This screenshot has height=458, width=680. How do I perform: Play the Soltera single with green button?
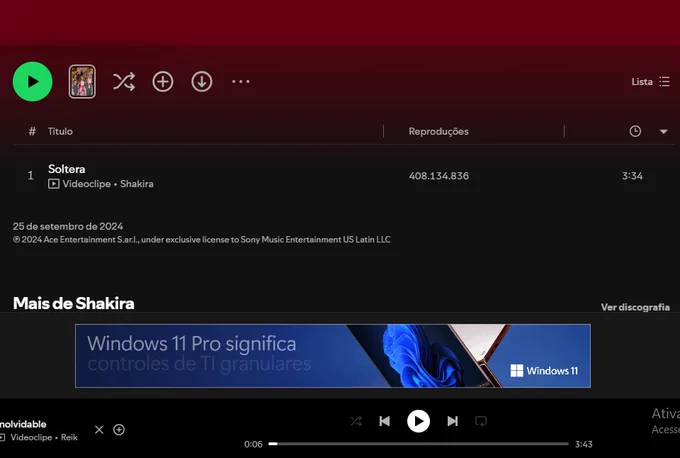click(33, 82)
